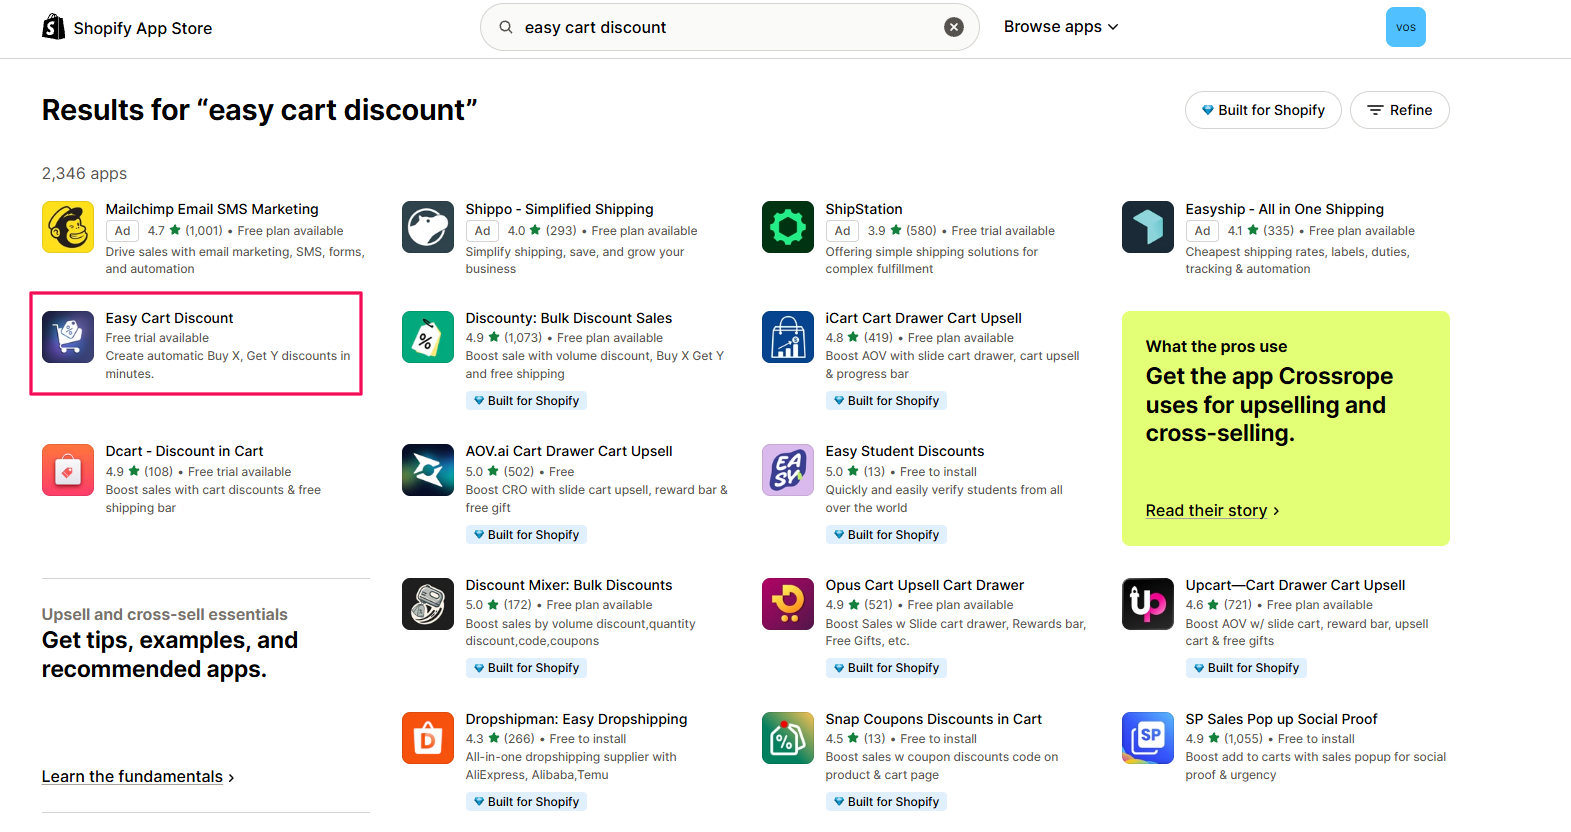The height and width of the screenshot is (832, 1571).
Task: Select the Opus Cart Upsell Cart Drawer title
Action: pyautogui.click(x=924, y=585)
